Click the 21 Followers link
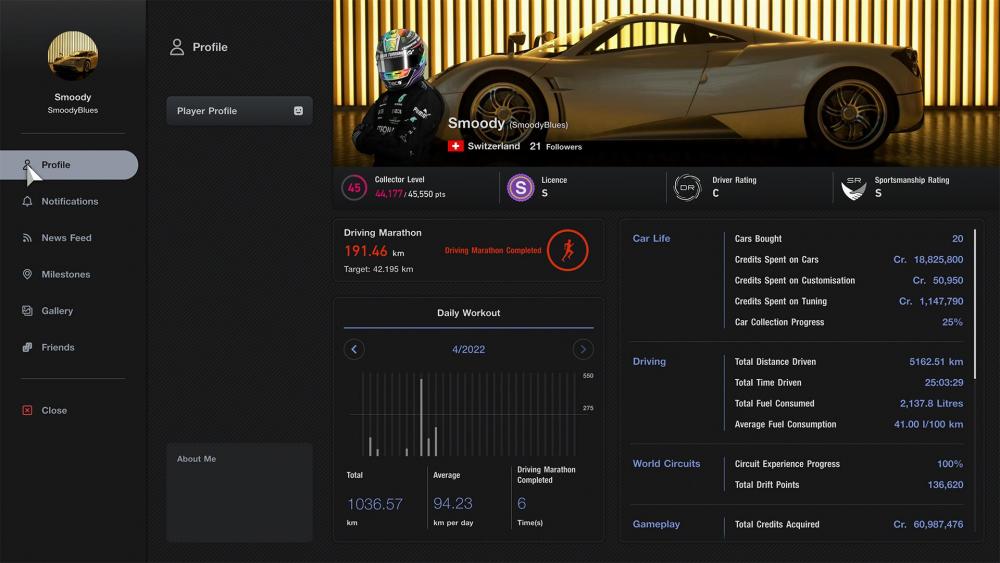 pyautogui.click(x=555, y=146)
